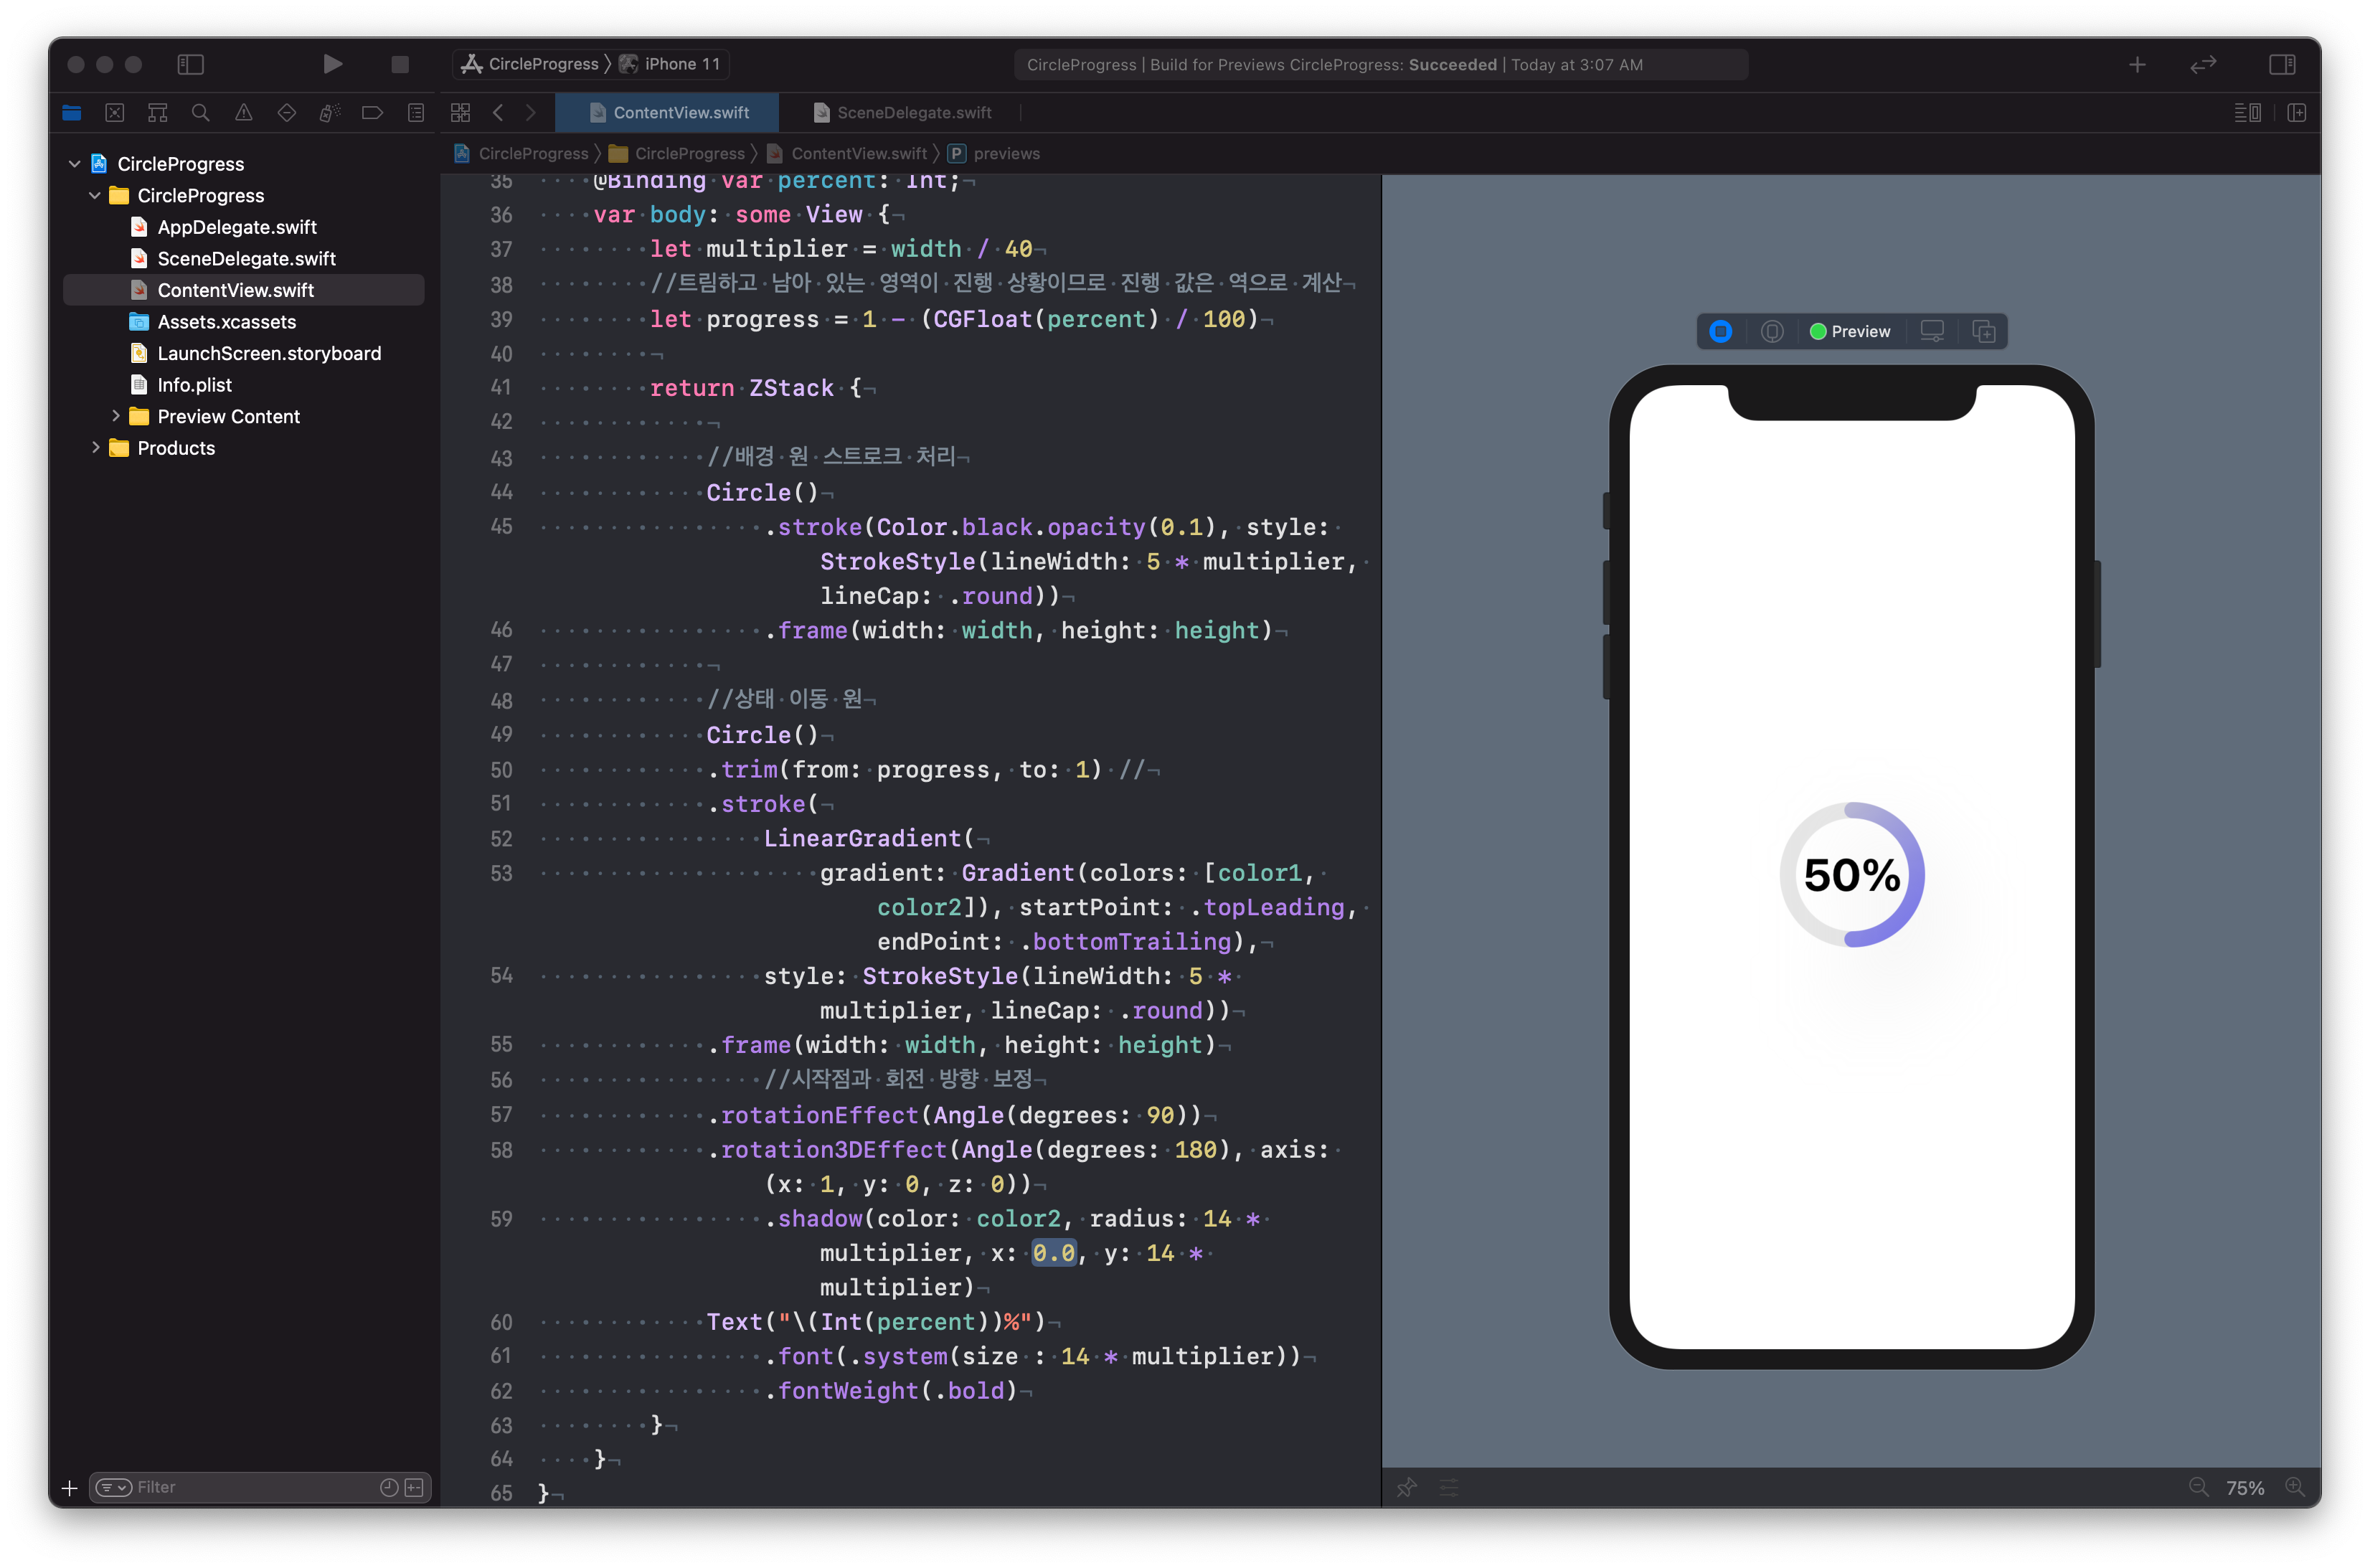The image size is (2370, 1568).
Task: Click the Run (play) button
Action: coord(333,64)
